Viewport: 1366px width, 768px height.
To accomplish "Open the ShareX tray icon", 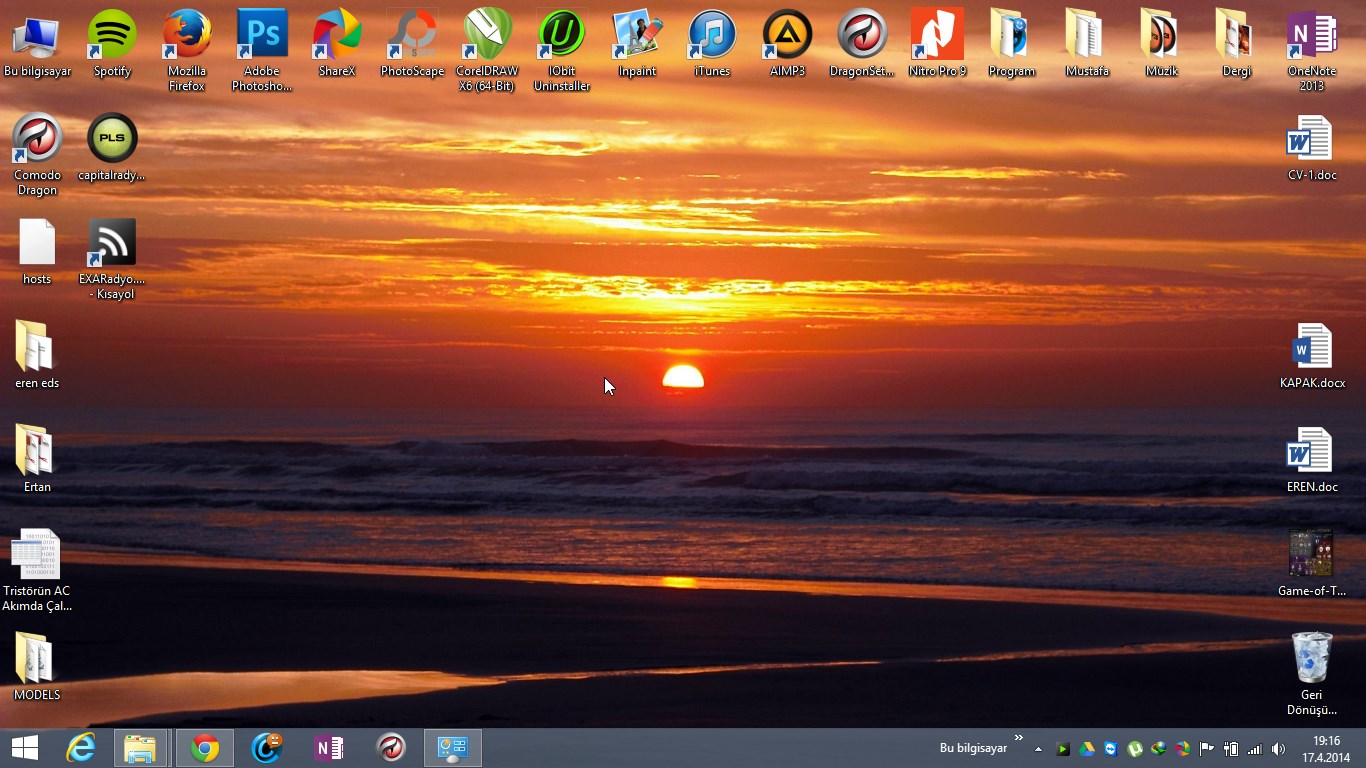I will (x=1183, y=749).
